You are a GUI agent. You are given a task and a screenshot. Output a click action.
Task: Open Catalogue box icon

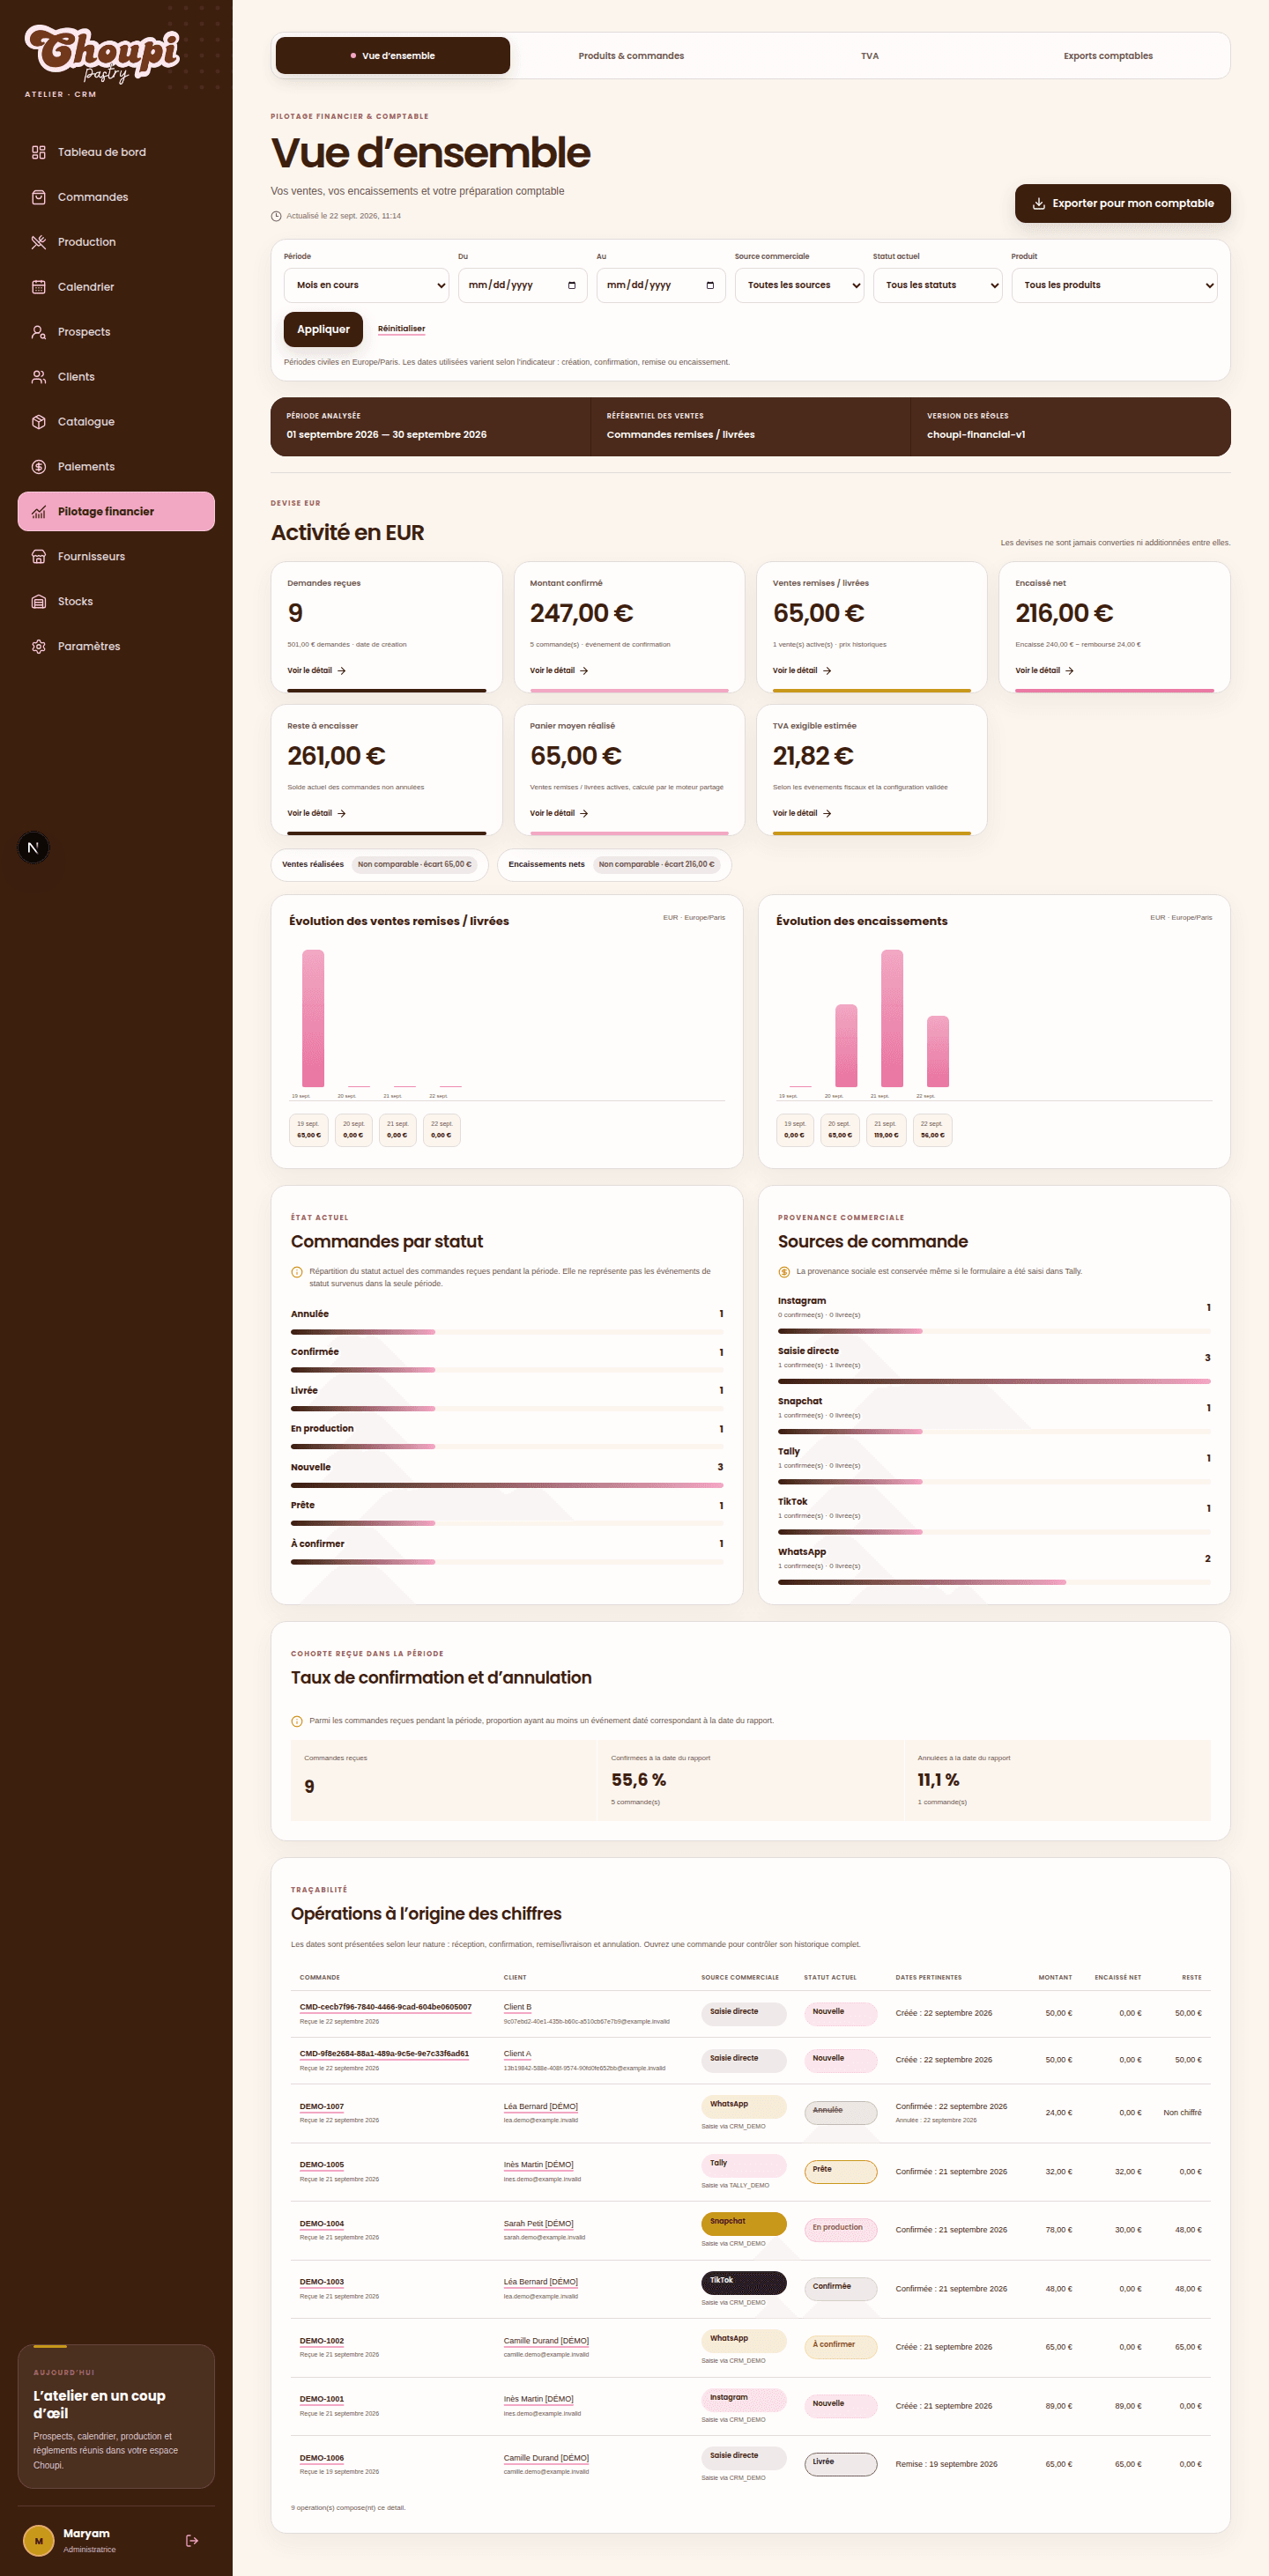pyautogui.click(x=38, y=422)
